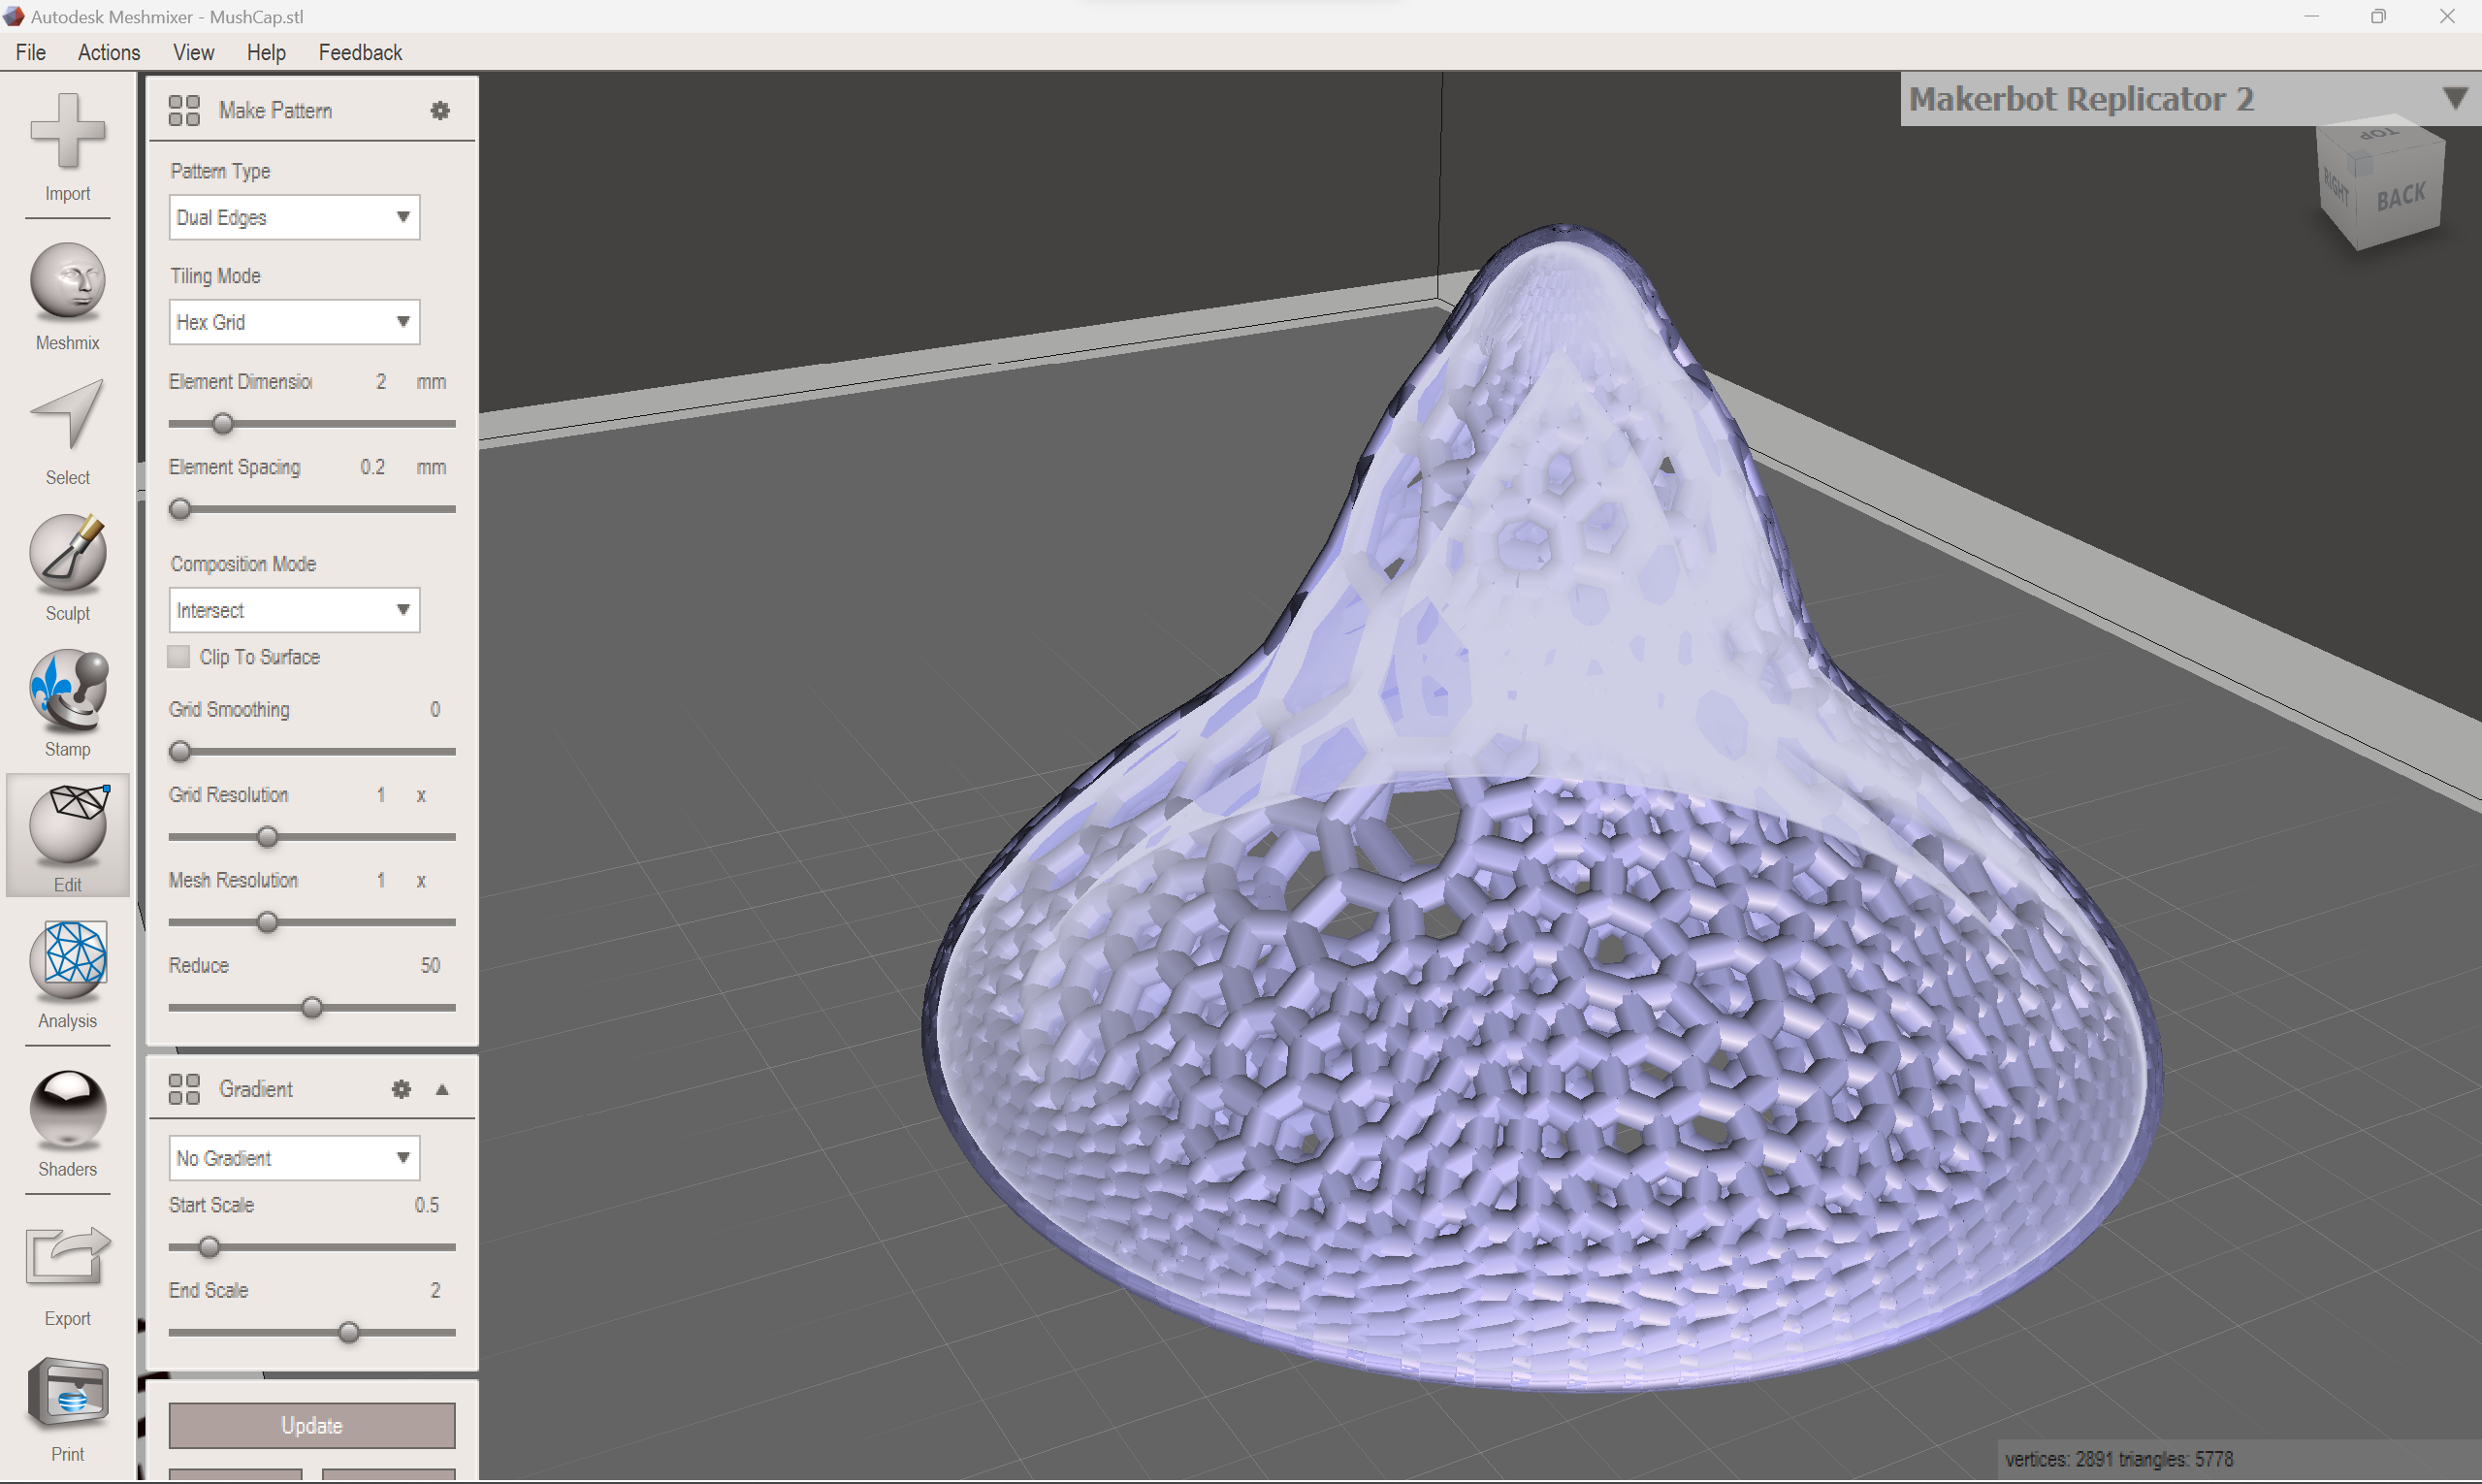Image resolution: width=2482 pixels, height=1484 pixels.
Task: Open the Sculpt tool
Action: click(67, 552)
